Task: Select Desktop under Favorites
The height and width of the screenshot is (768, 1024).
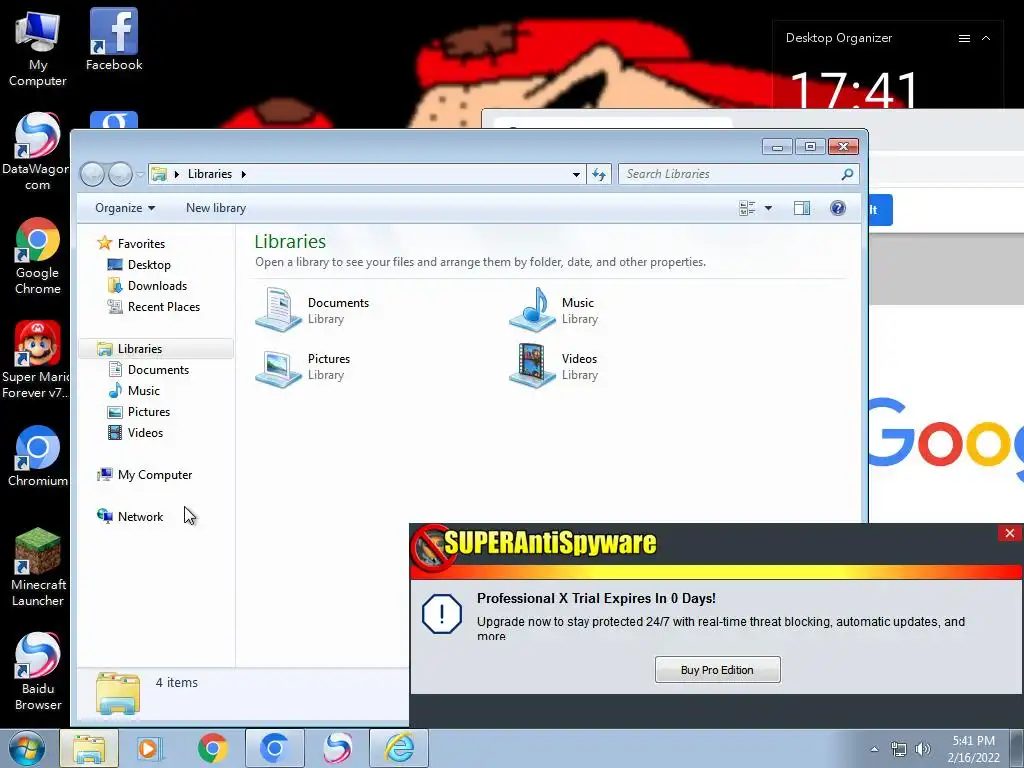Action: pos(149,264)
